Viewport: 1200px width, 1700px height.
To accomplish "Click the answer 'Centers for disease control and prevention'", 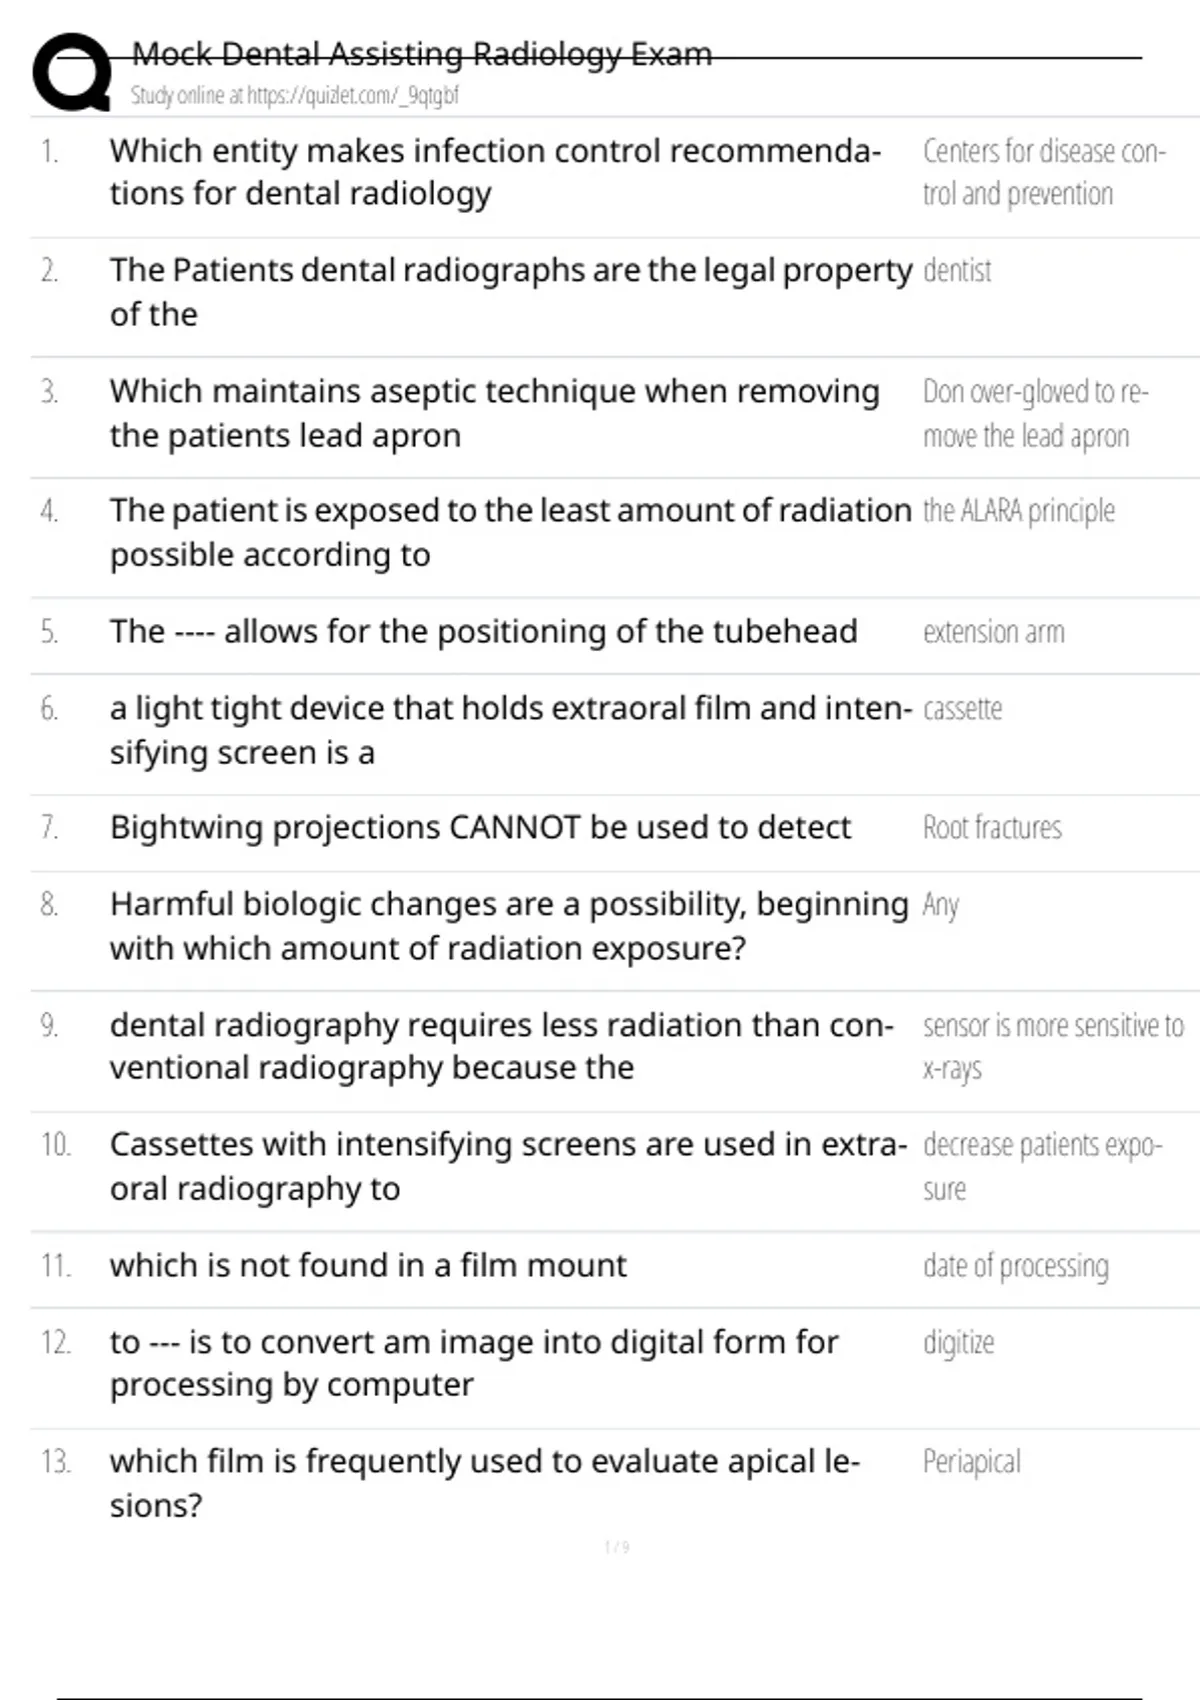I will [1043, 172].
